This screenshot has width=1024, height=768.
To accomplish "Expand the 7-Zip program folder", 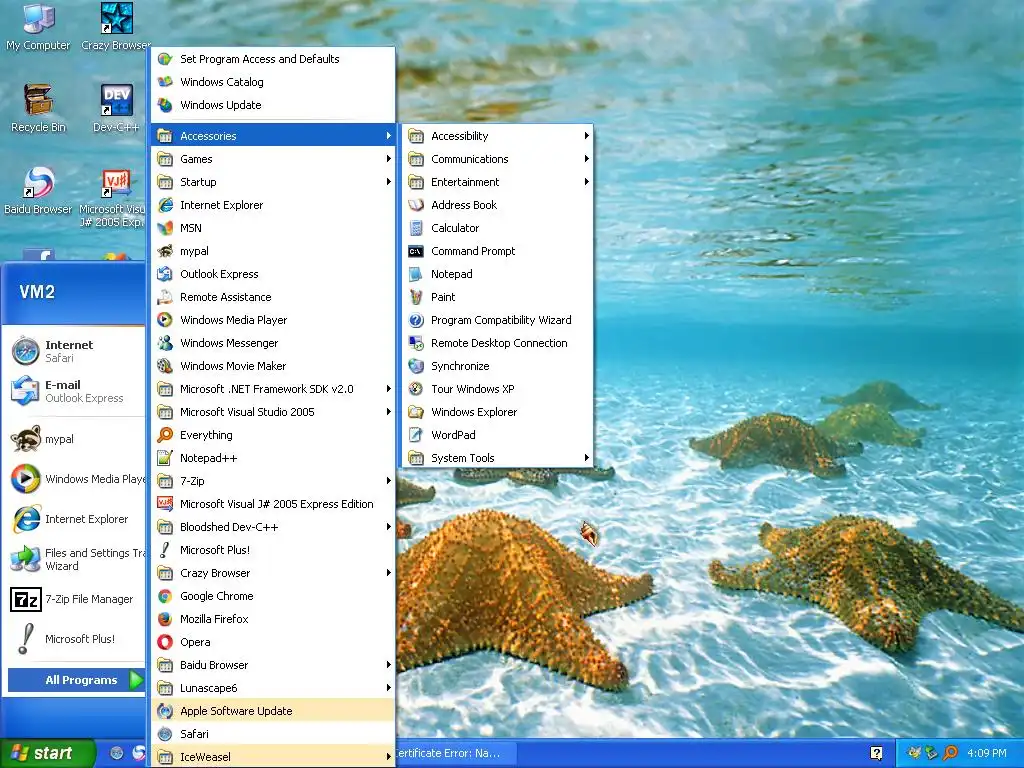I will point(274,481).
